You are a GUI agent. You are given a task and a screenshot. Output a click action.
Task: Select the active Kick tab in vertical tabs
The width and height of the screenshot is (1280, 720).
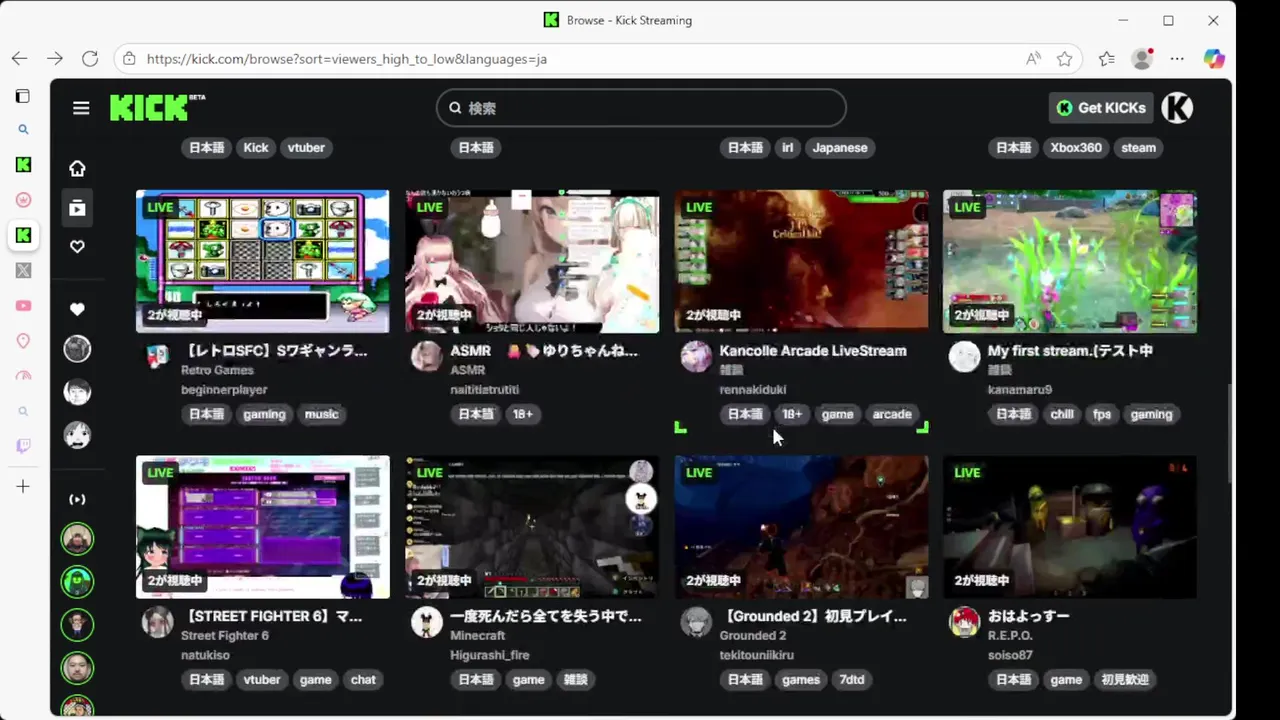[x=24, y=235]
